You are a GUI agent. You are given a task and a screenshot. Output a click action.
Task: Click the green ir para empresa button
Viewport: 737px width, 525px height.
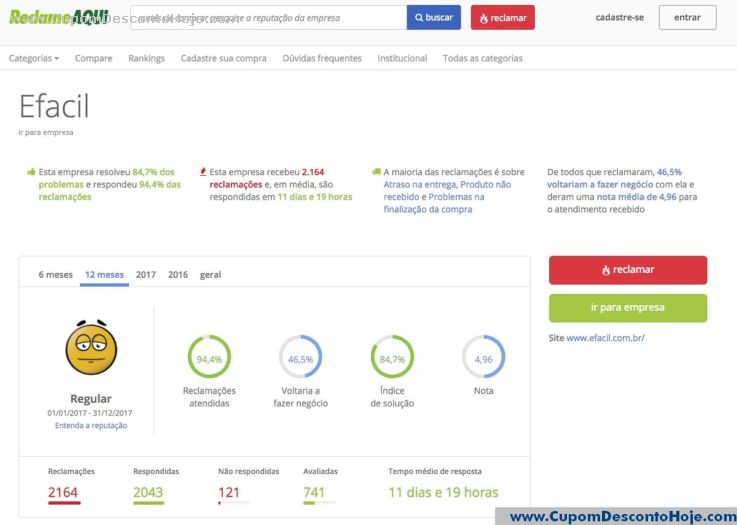tap(628, 308)
